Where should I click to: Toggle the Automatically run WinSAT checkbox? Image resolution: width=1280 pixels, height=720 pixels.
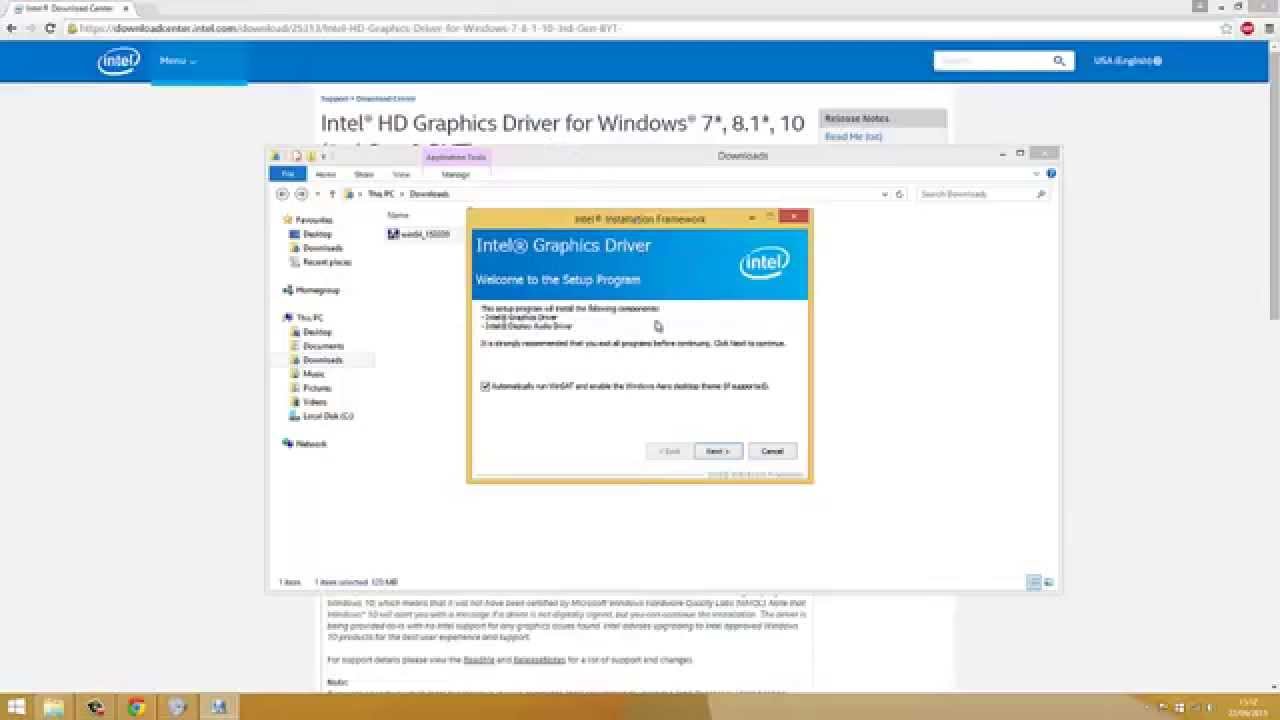tap(485, 386)
